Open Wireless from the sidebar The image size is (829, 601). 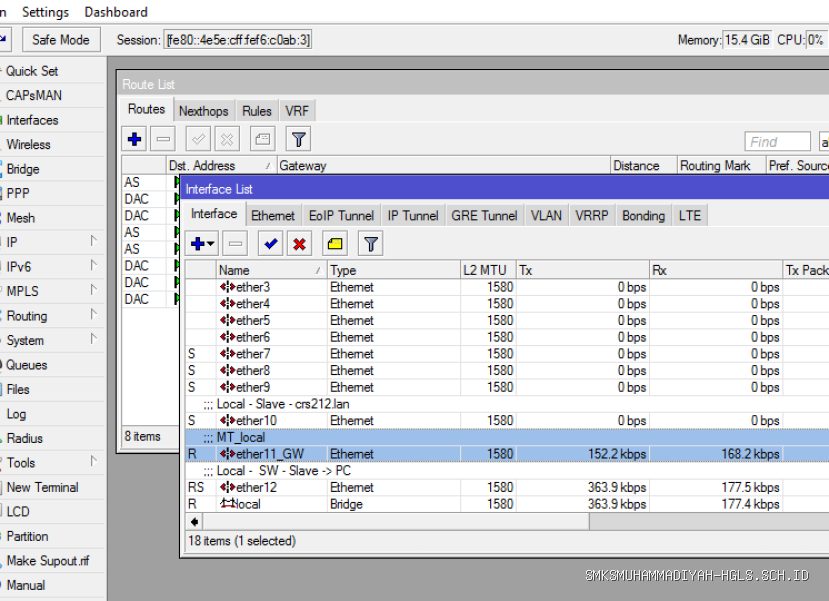click(53, 144)
